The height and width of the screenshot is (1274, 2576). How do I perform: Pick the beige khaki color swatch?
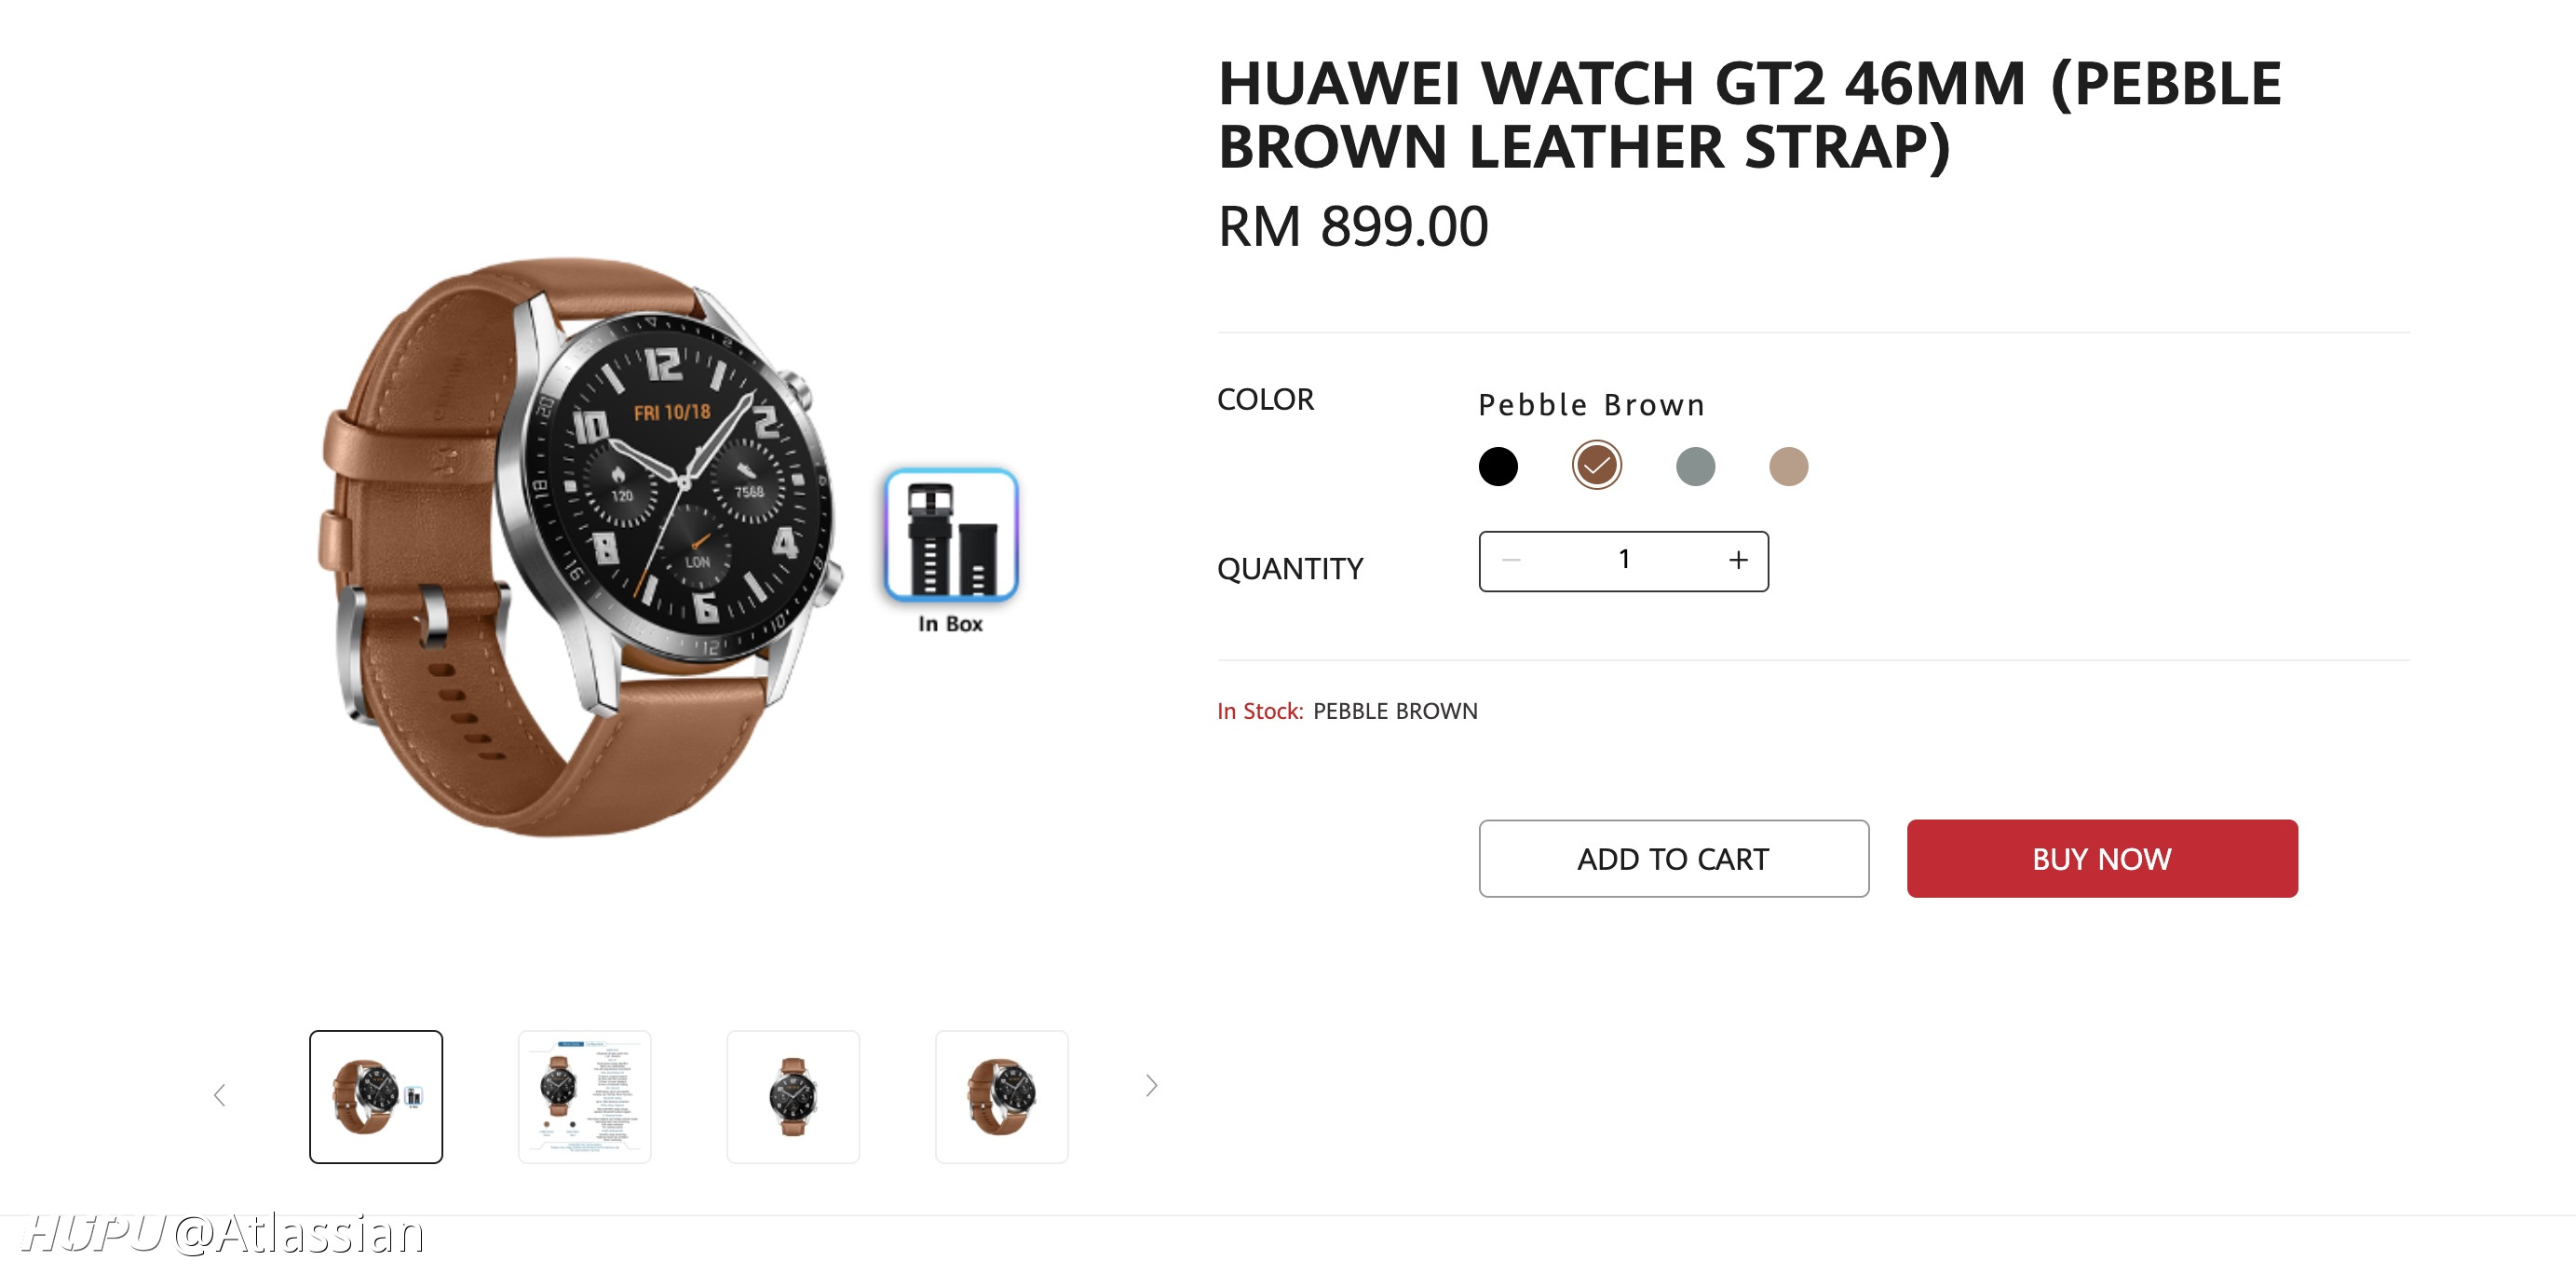(x=1788, y=466)
